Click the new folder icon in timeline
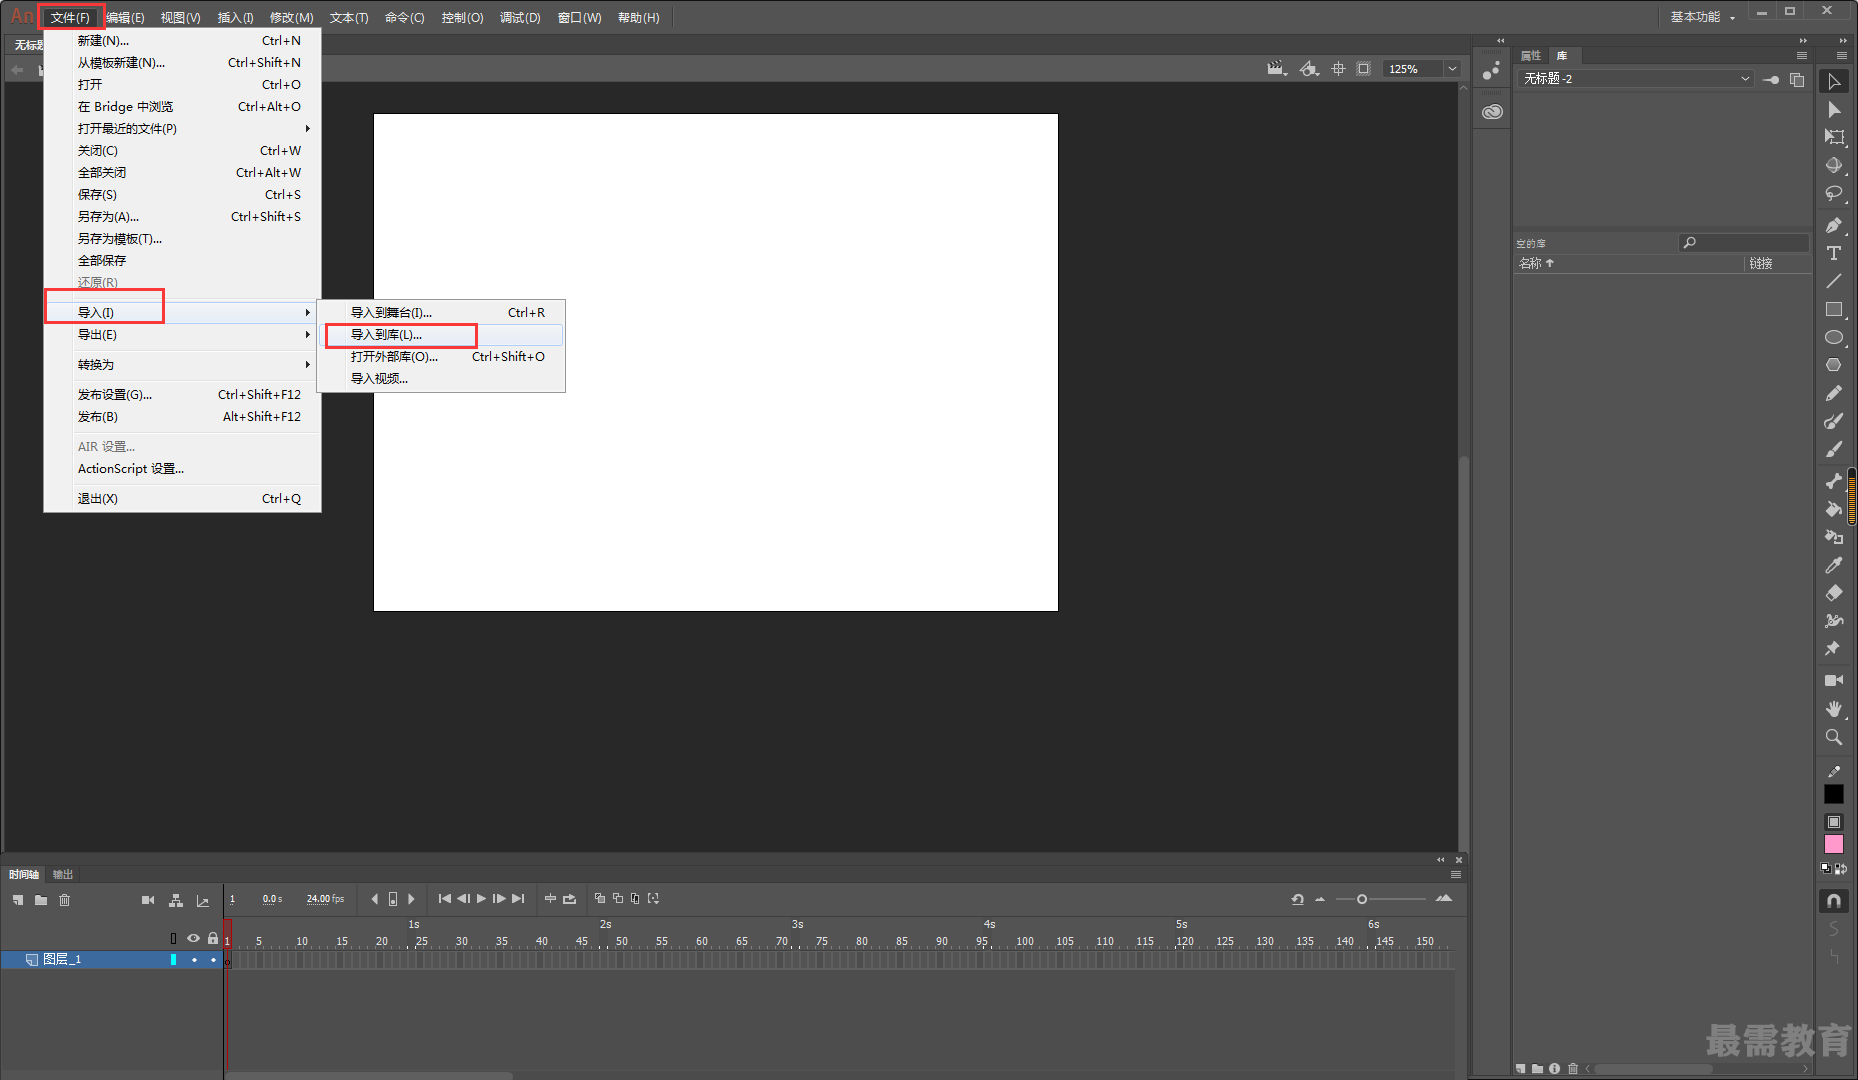This screenshot has width=1858, height=1080. [41, 900]
